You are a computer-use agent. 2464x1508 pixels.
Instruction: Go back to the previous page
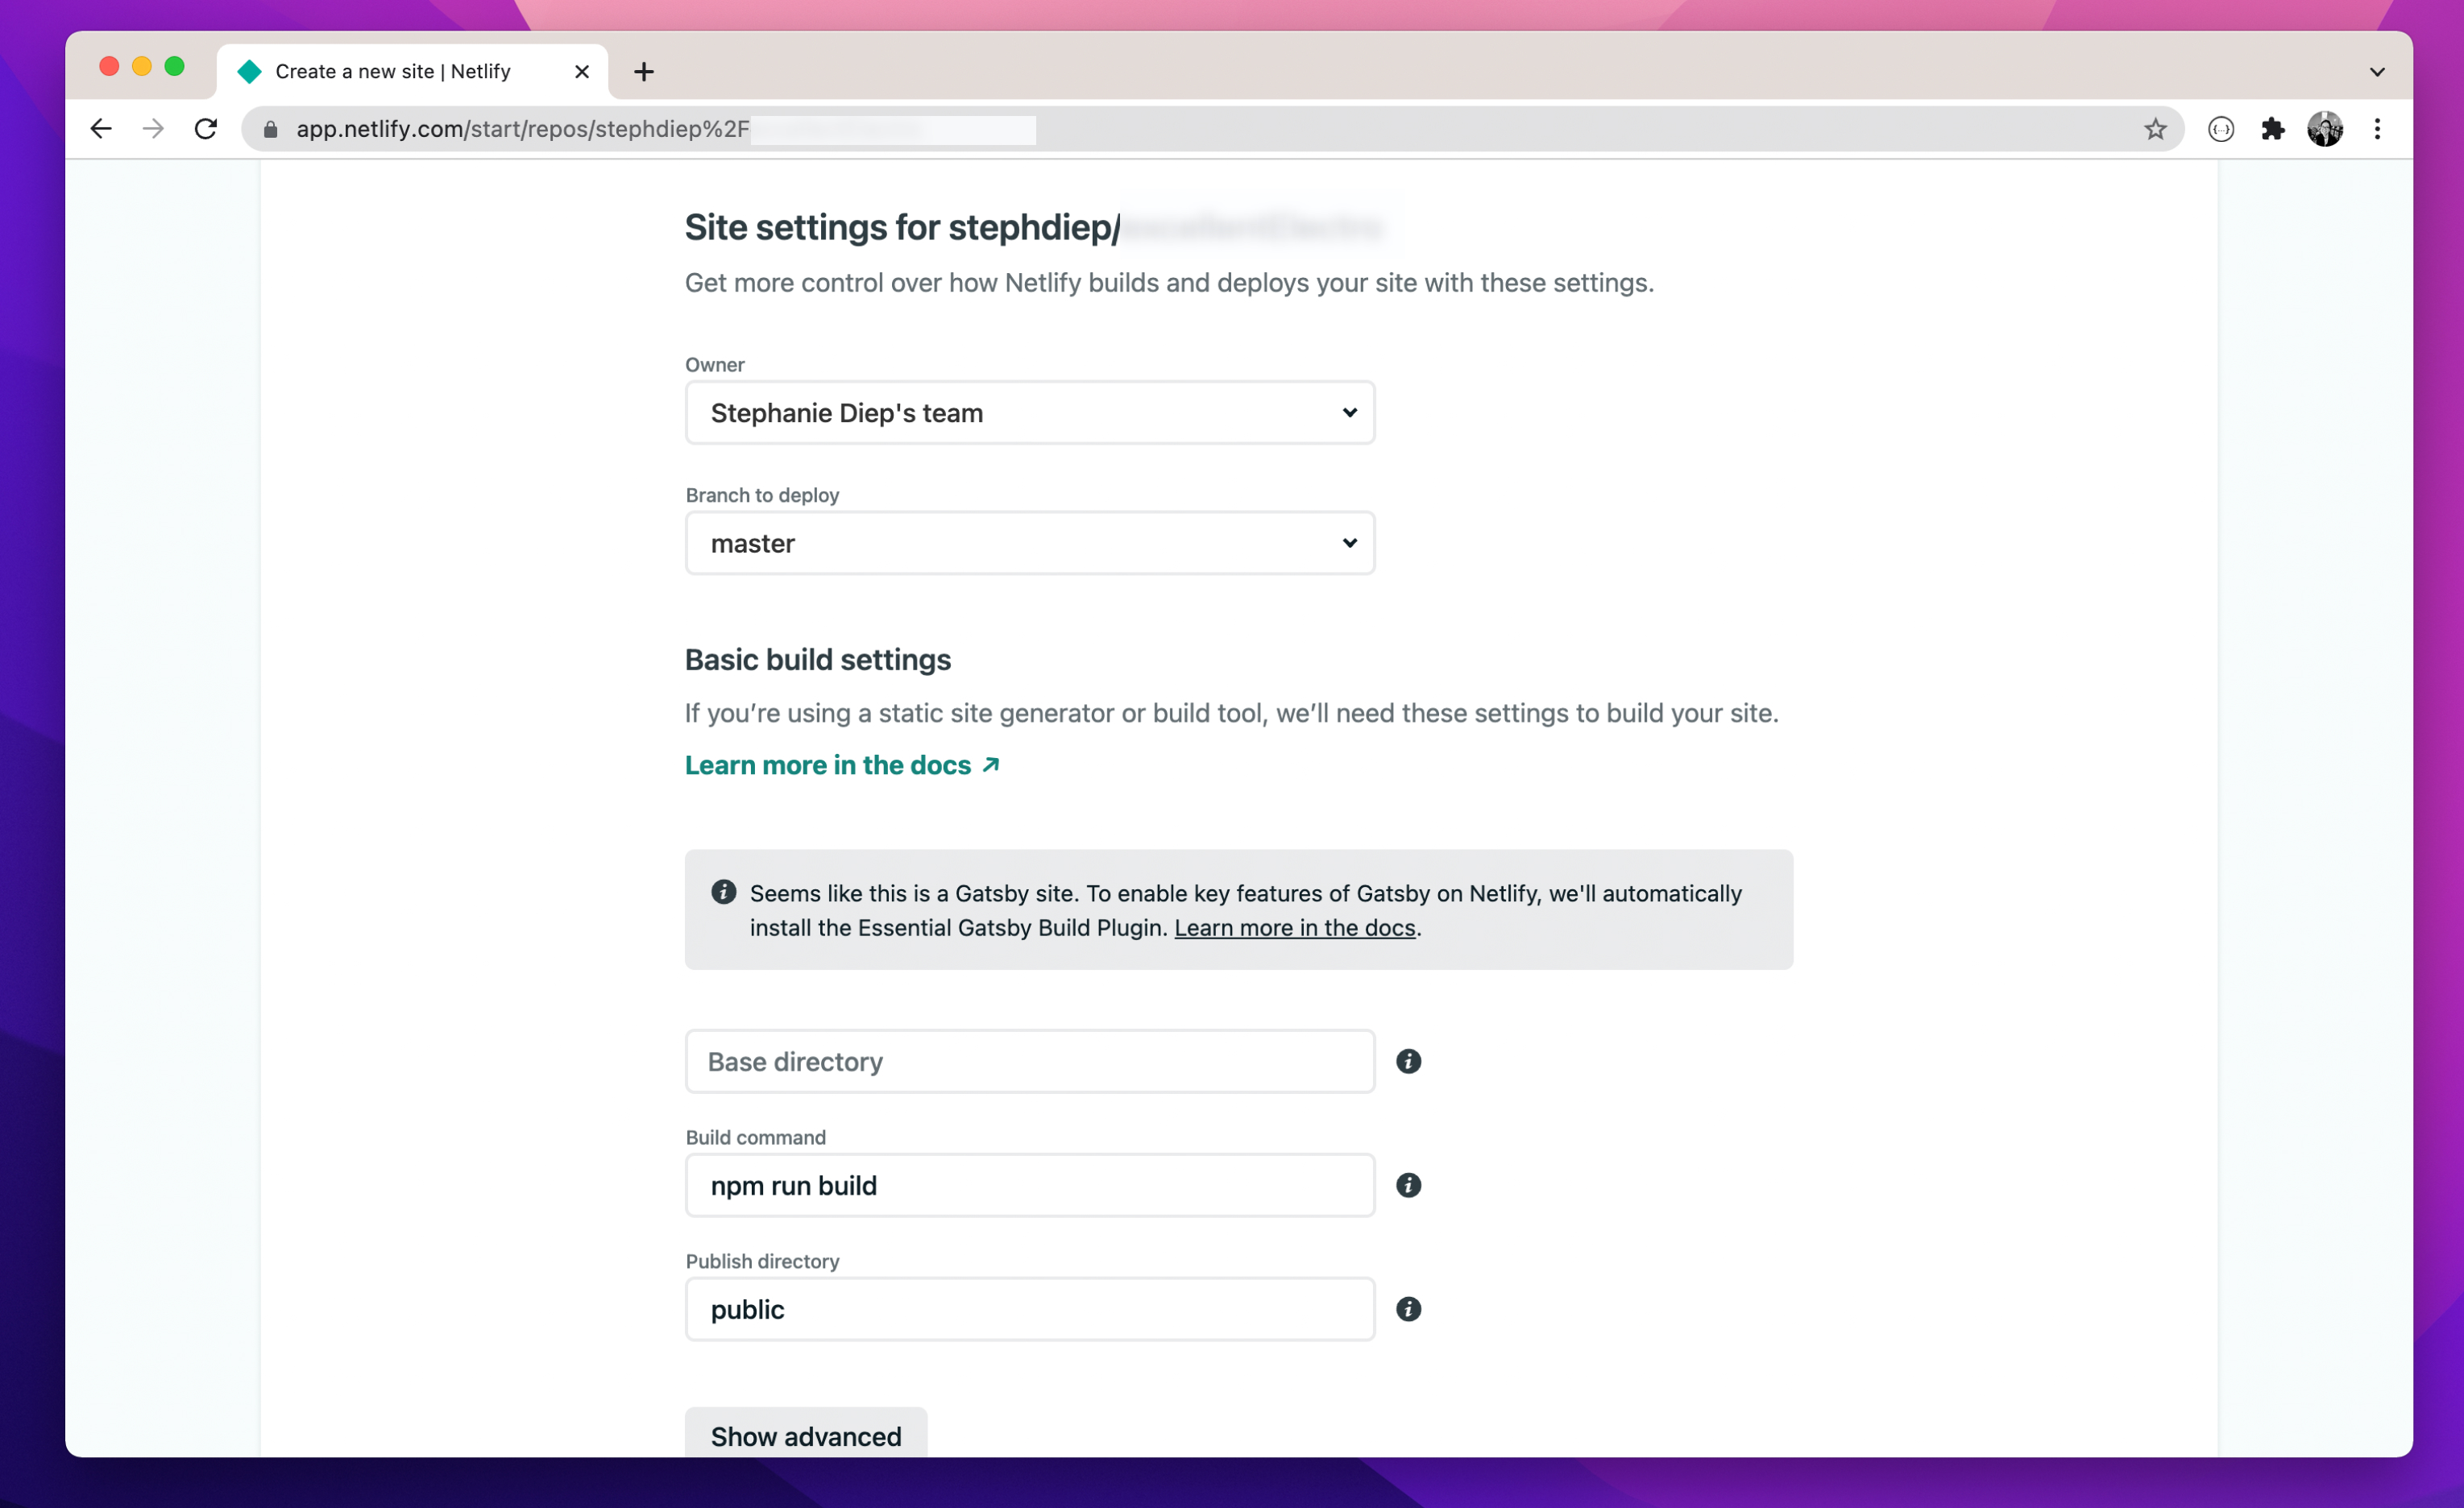pyautogui.click(x=101, y=129)
